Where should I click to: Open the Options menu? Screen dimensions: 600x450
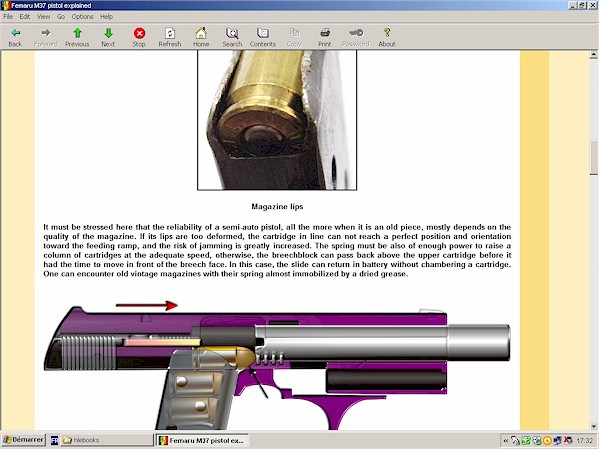[83, 16]
